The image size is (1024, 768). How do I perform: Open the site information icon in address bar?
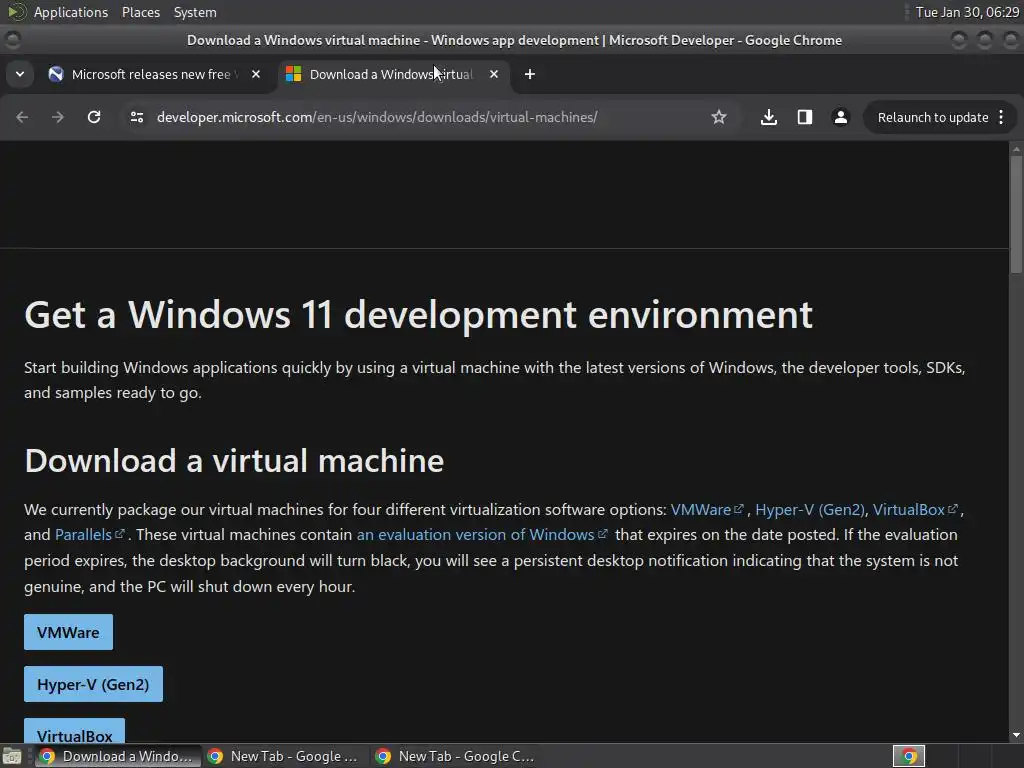(136, 117)
